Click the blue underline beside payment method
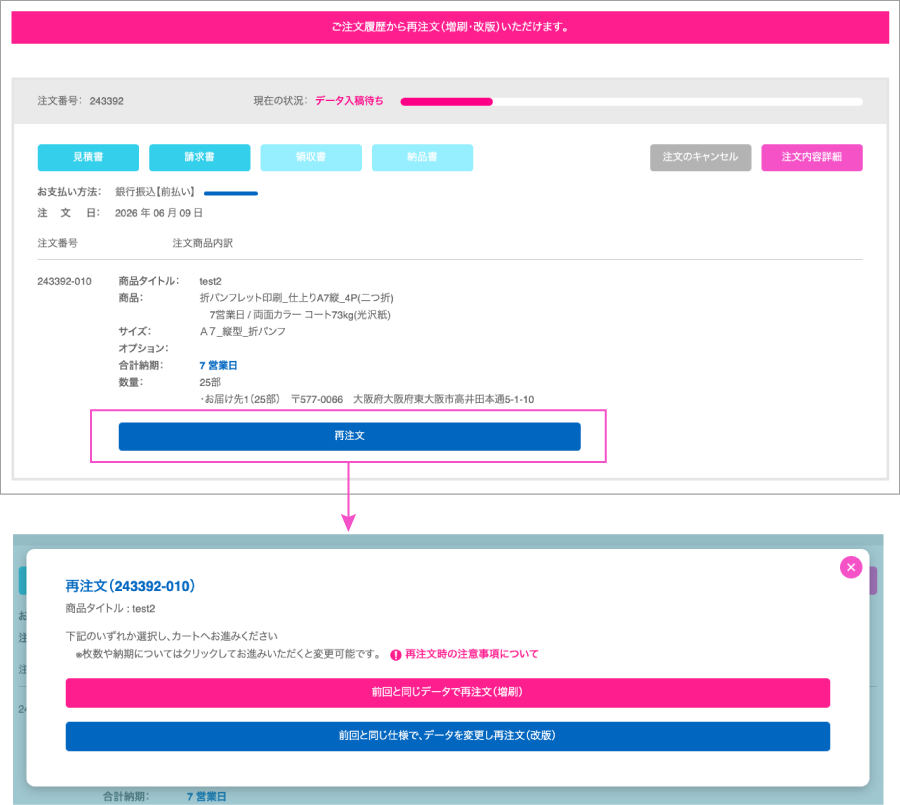This screenshot has height=805, width=900. [x=231, y=193]
